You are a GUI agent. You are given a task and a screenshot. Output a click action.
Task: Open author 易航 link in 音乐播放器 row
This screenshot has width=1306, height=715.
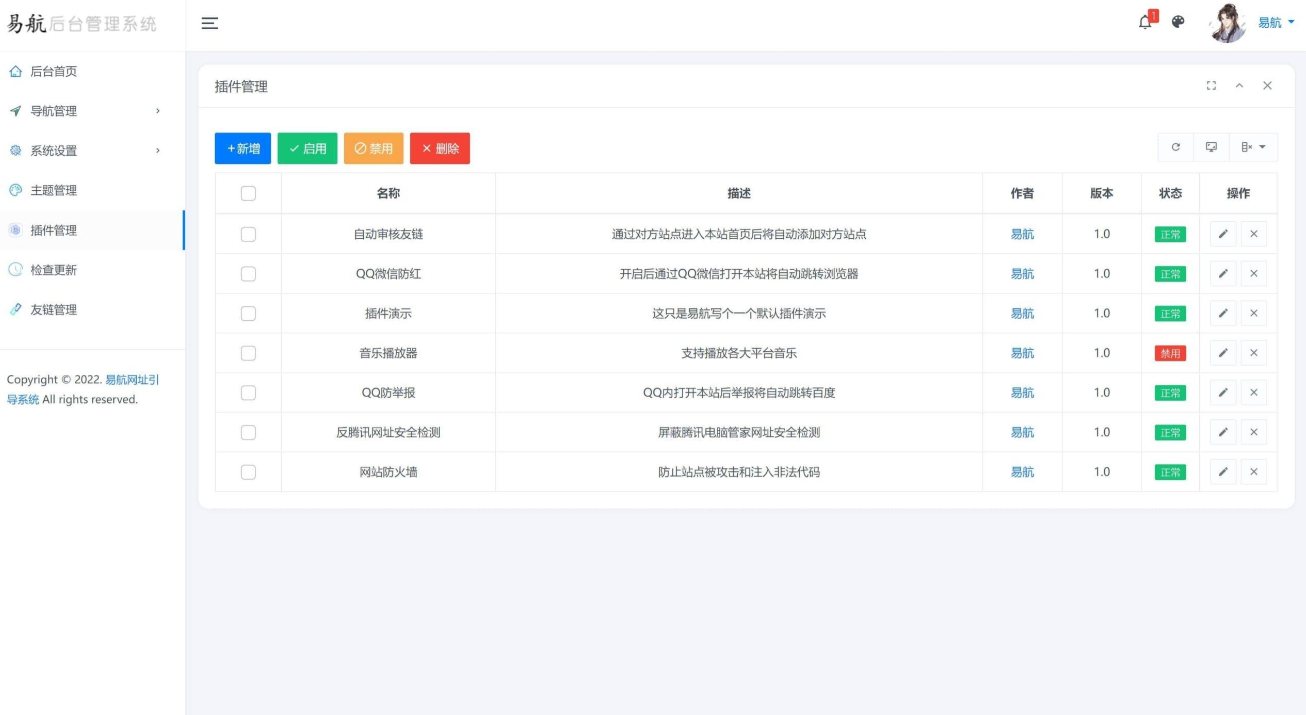coord(1022,353)
